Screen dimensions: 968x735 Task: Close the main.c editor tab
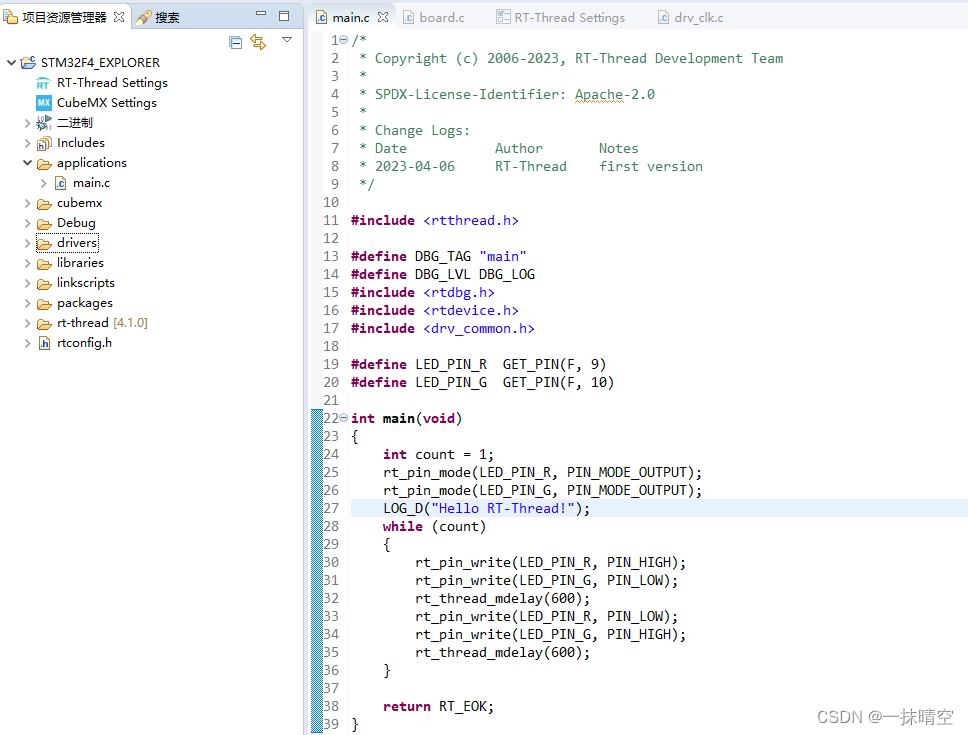[x=383, y=17]
